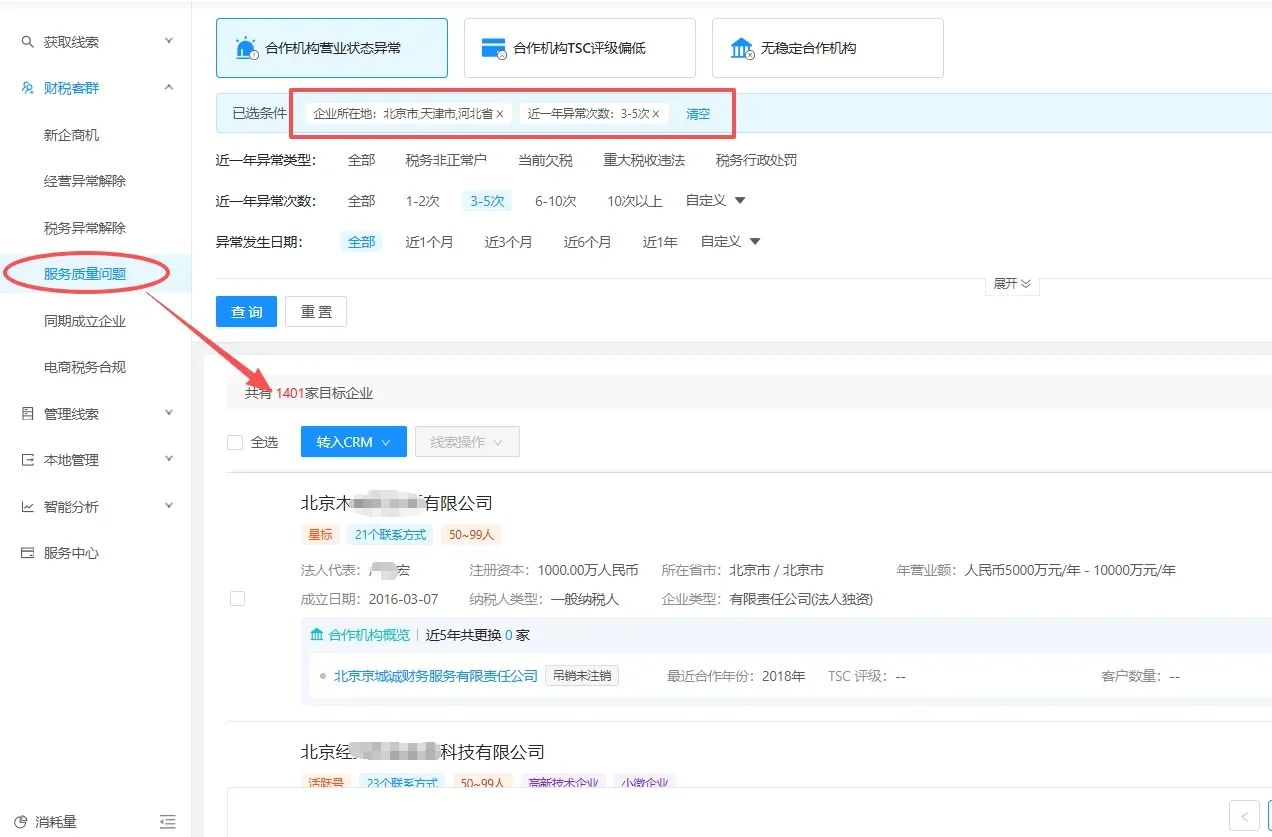
Task: Open the company ending 科技有限公司
Action: tap(422, 752)
